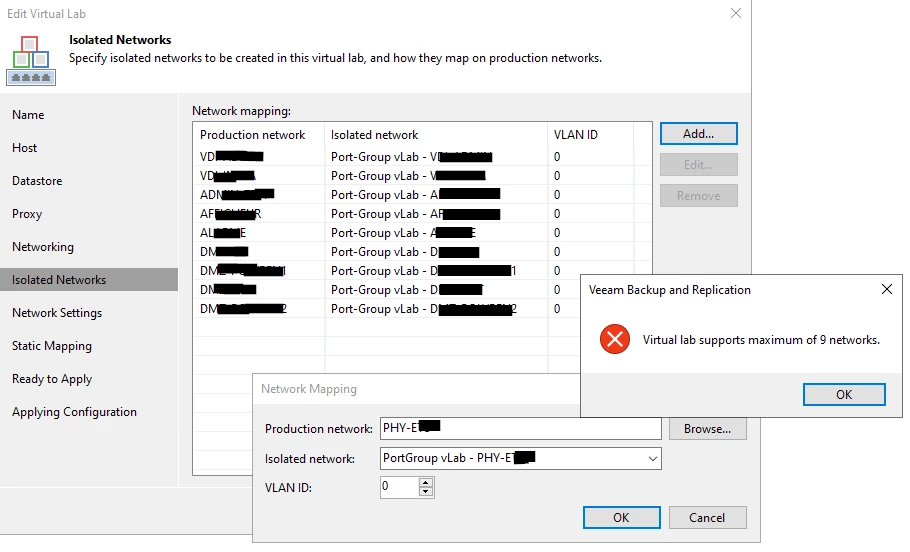Click the Production network text field
This screenshot has width=910, height=552.
521,428
